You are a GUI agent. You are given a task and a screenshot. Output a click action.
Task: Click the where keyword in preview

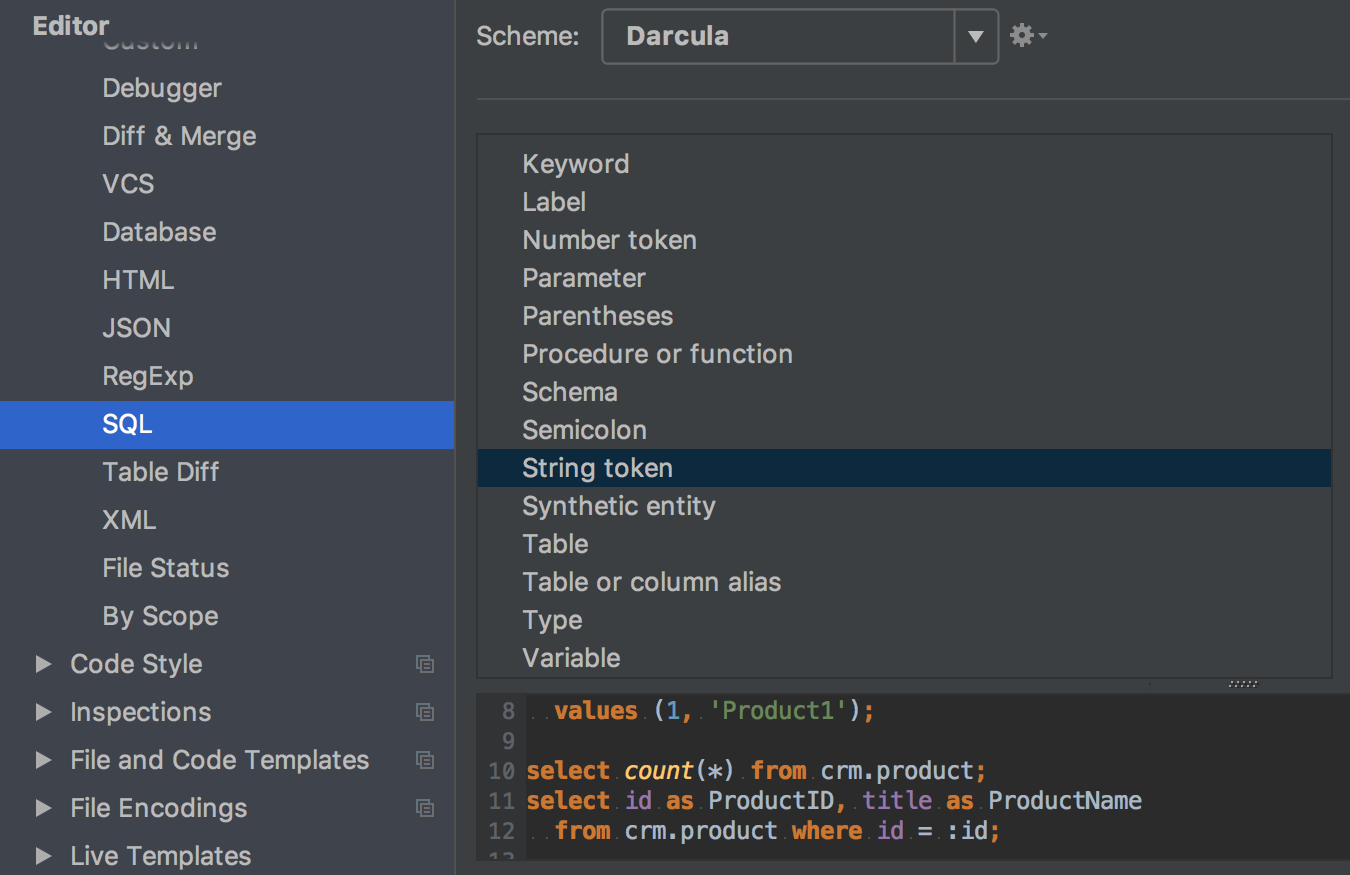coord(827,831)
